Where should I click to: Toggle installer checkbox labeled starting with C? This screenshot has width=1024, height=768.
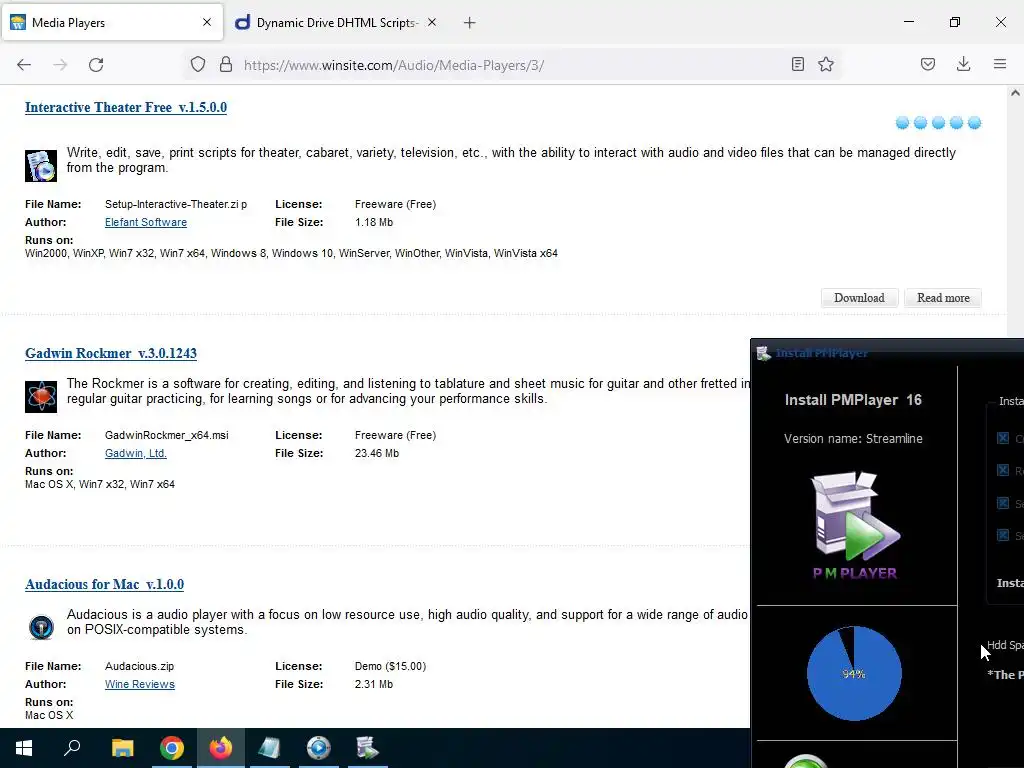click(1003, 438)
